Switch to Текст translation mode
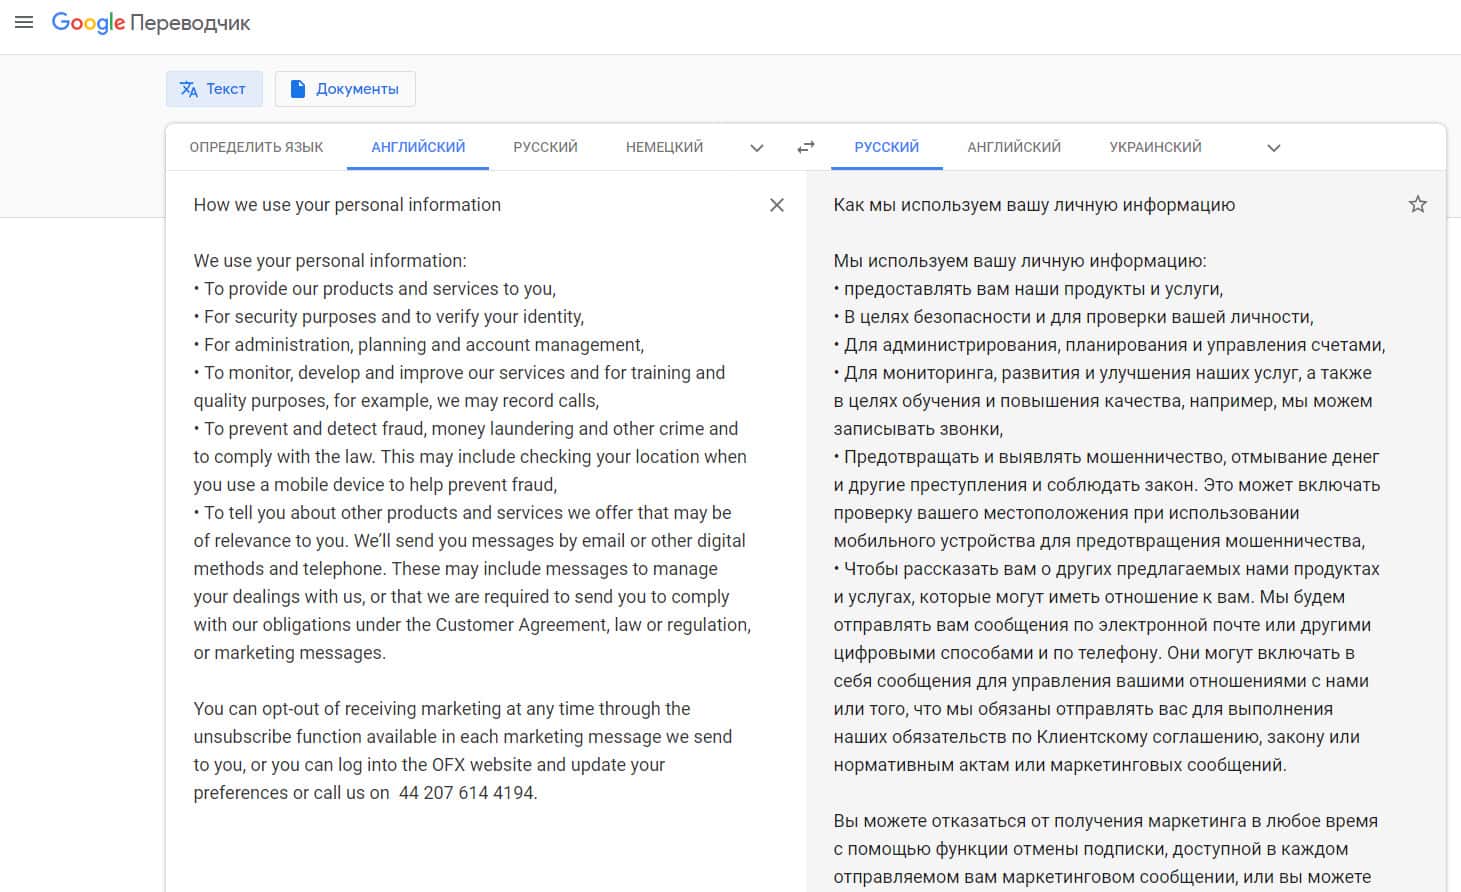 (x=214, y=89)
